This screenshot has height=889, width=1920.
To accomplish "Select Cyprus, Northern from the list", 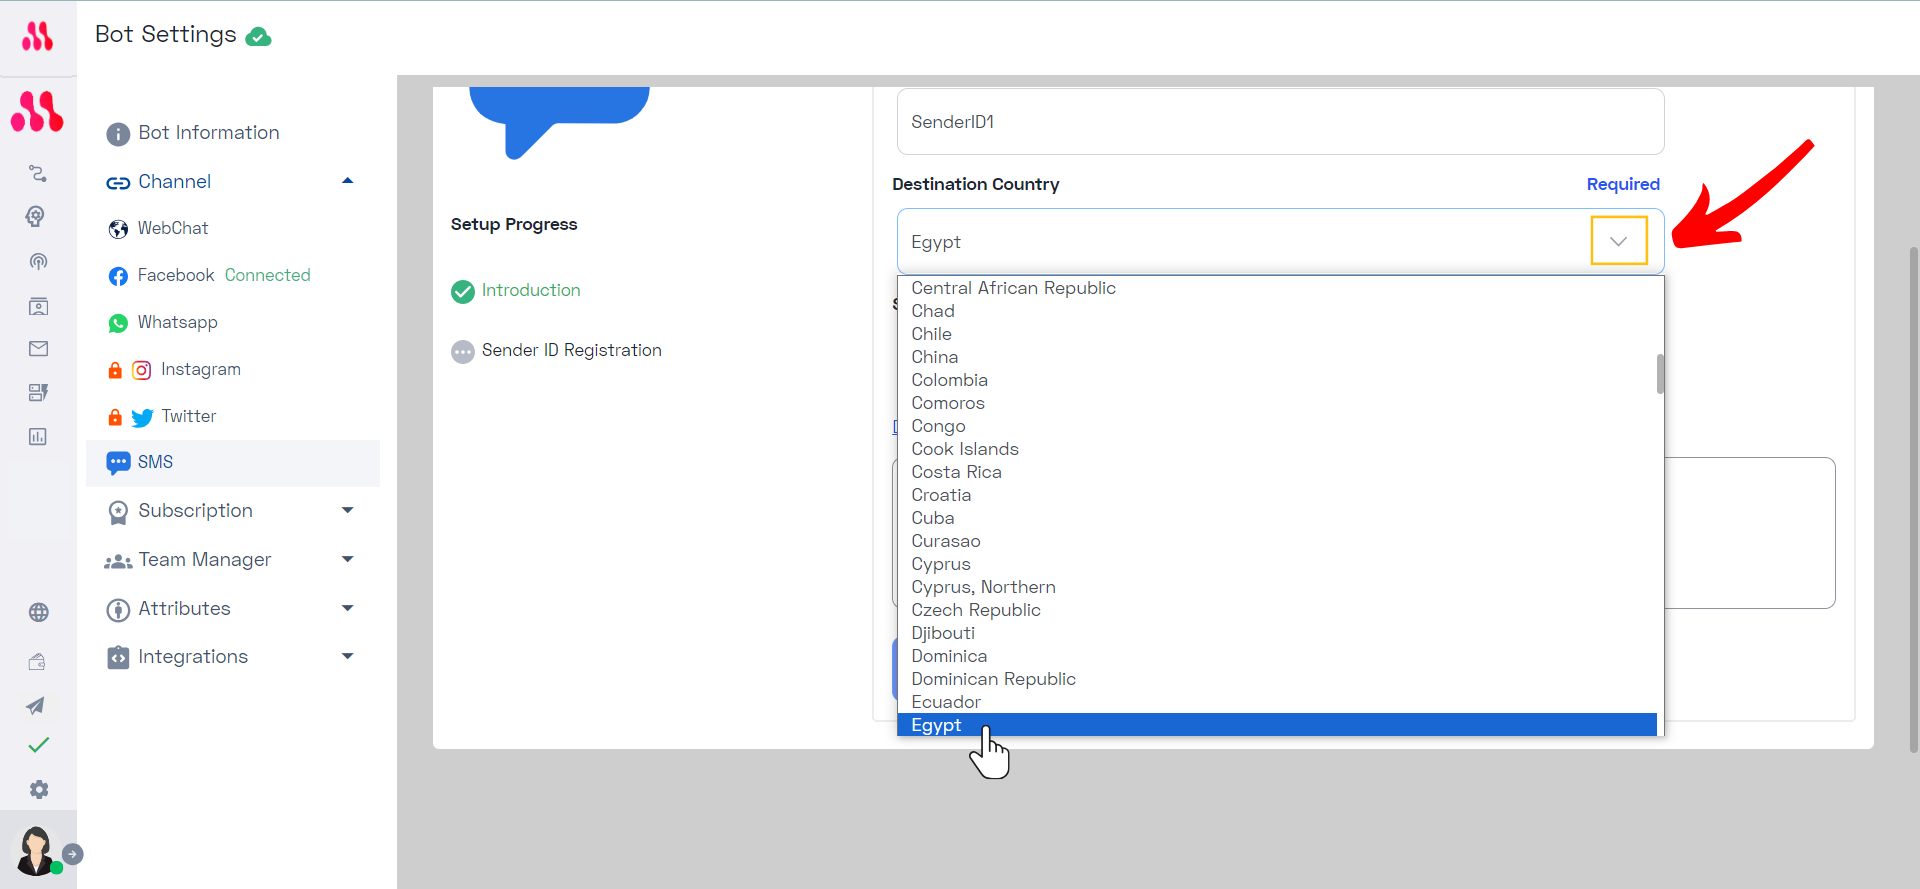I will coord(1277,587).
